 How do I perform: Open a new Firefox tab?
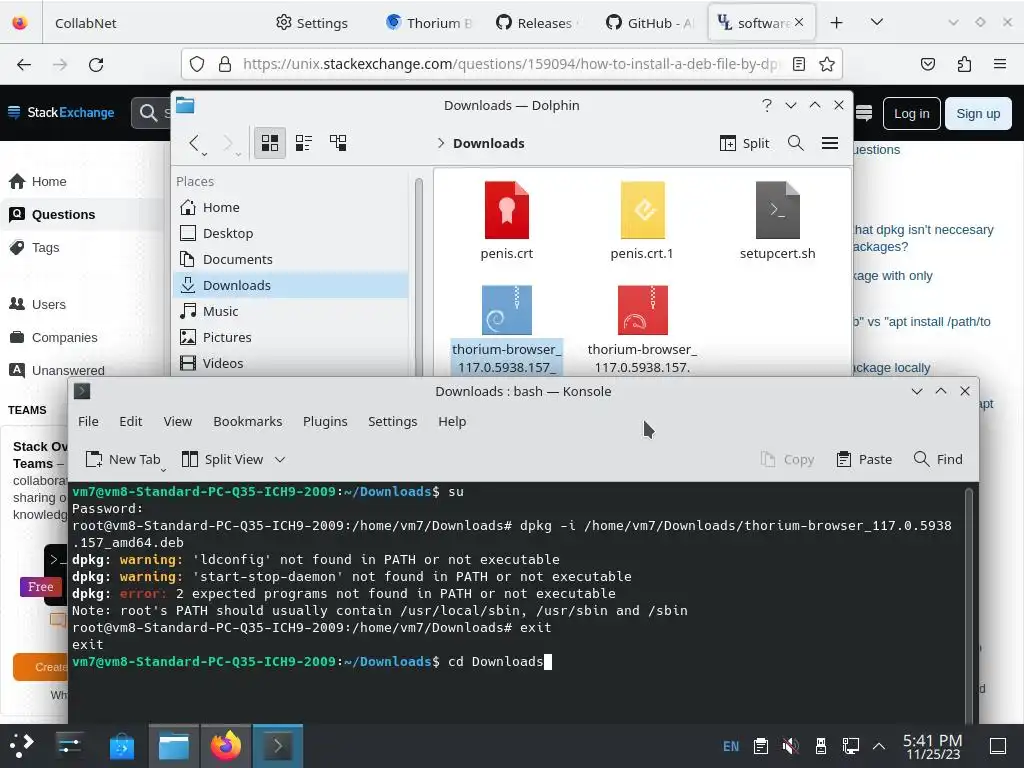(837, 23)
